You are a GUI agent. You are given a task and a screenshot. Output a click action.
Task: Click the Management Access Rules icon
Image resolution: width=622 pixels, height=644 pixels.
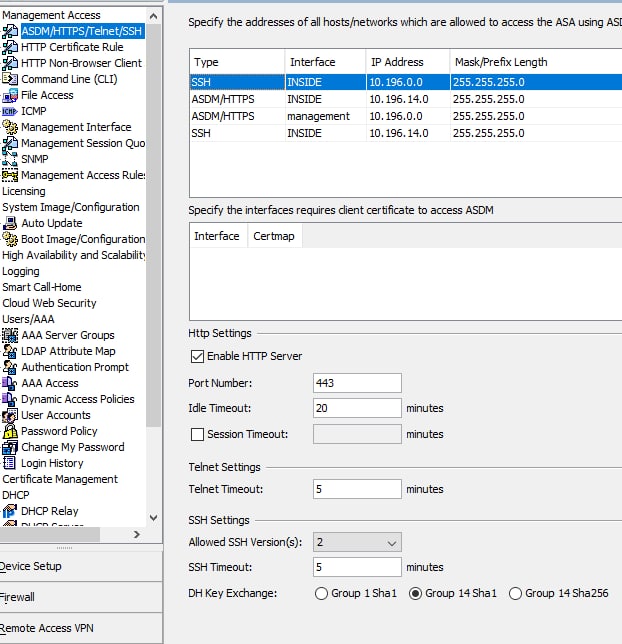[10, 175]
